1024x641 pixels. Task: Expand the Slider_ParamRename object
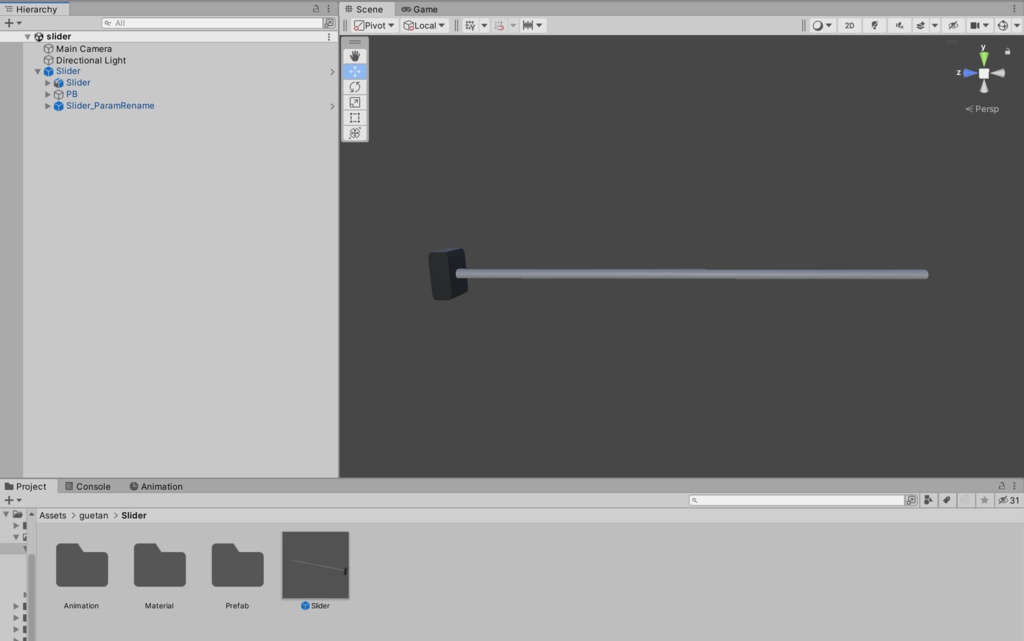pos(48,106)
